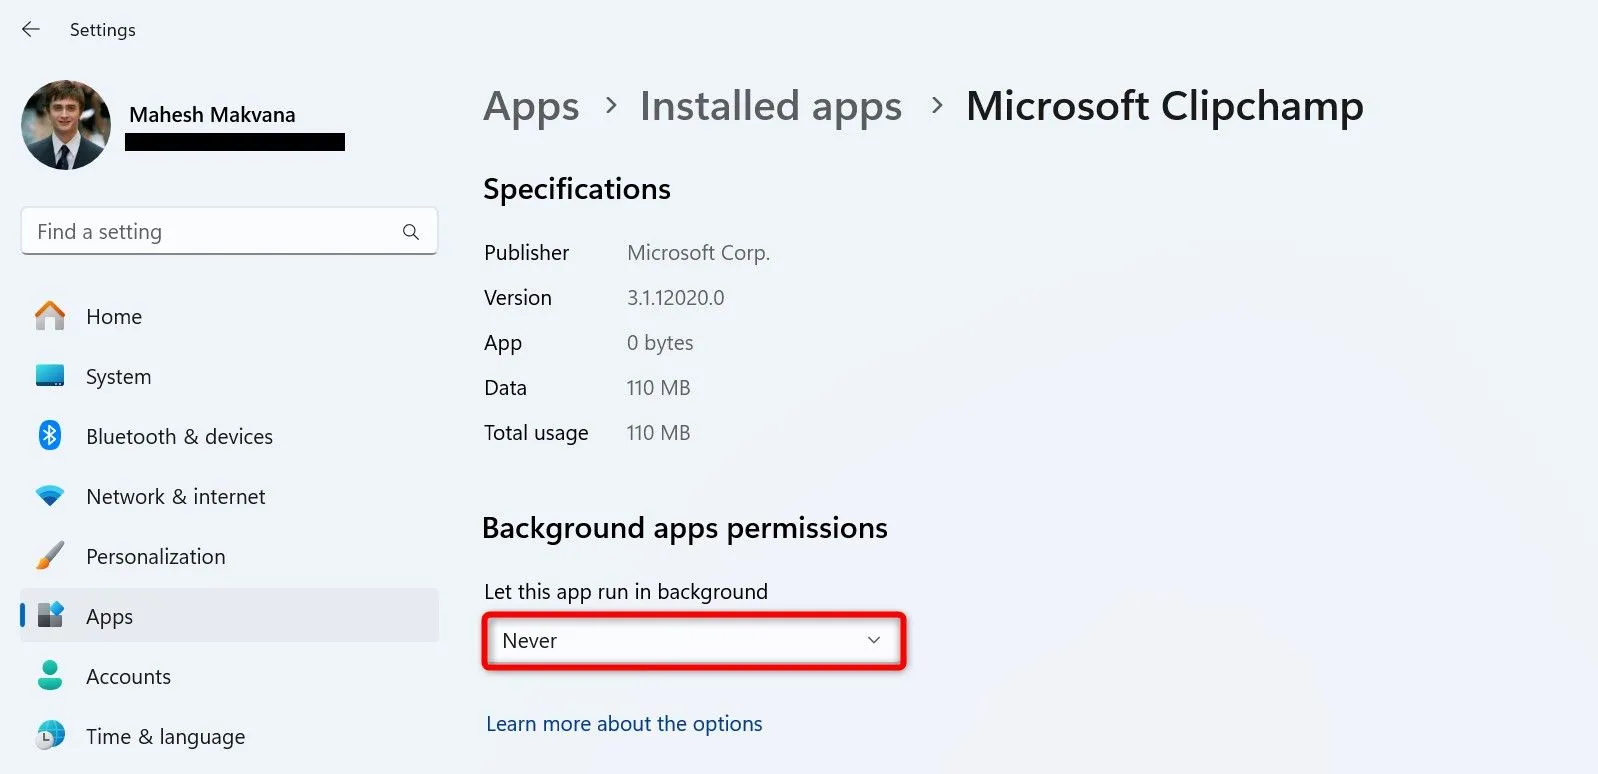The image size is (1598, 774).
Task: Click the chevron arrow in Never dropdown
Action: pyautogui.click(x=873, y=640)
